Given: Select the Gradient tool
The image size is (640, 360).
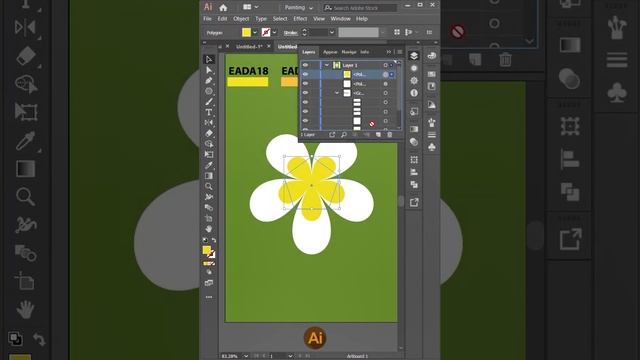Looking at the screenshot, I should coord(209,176).
